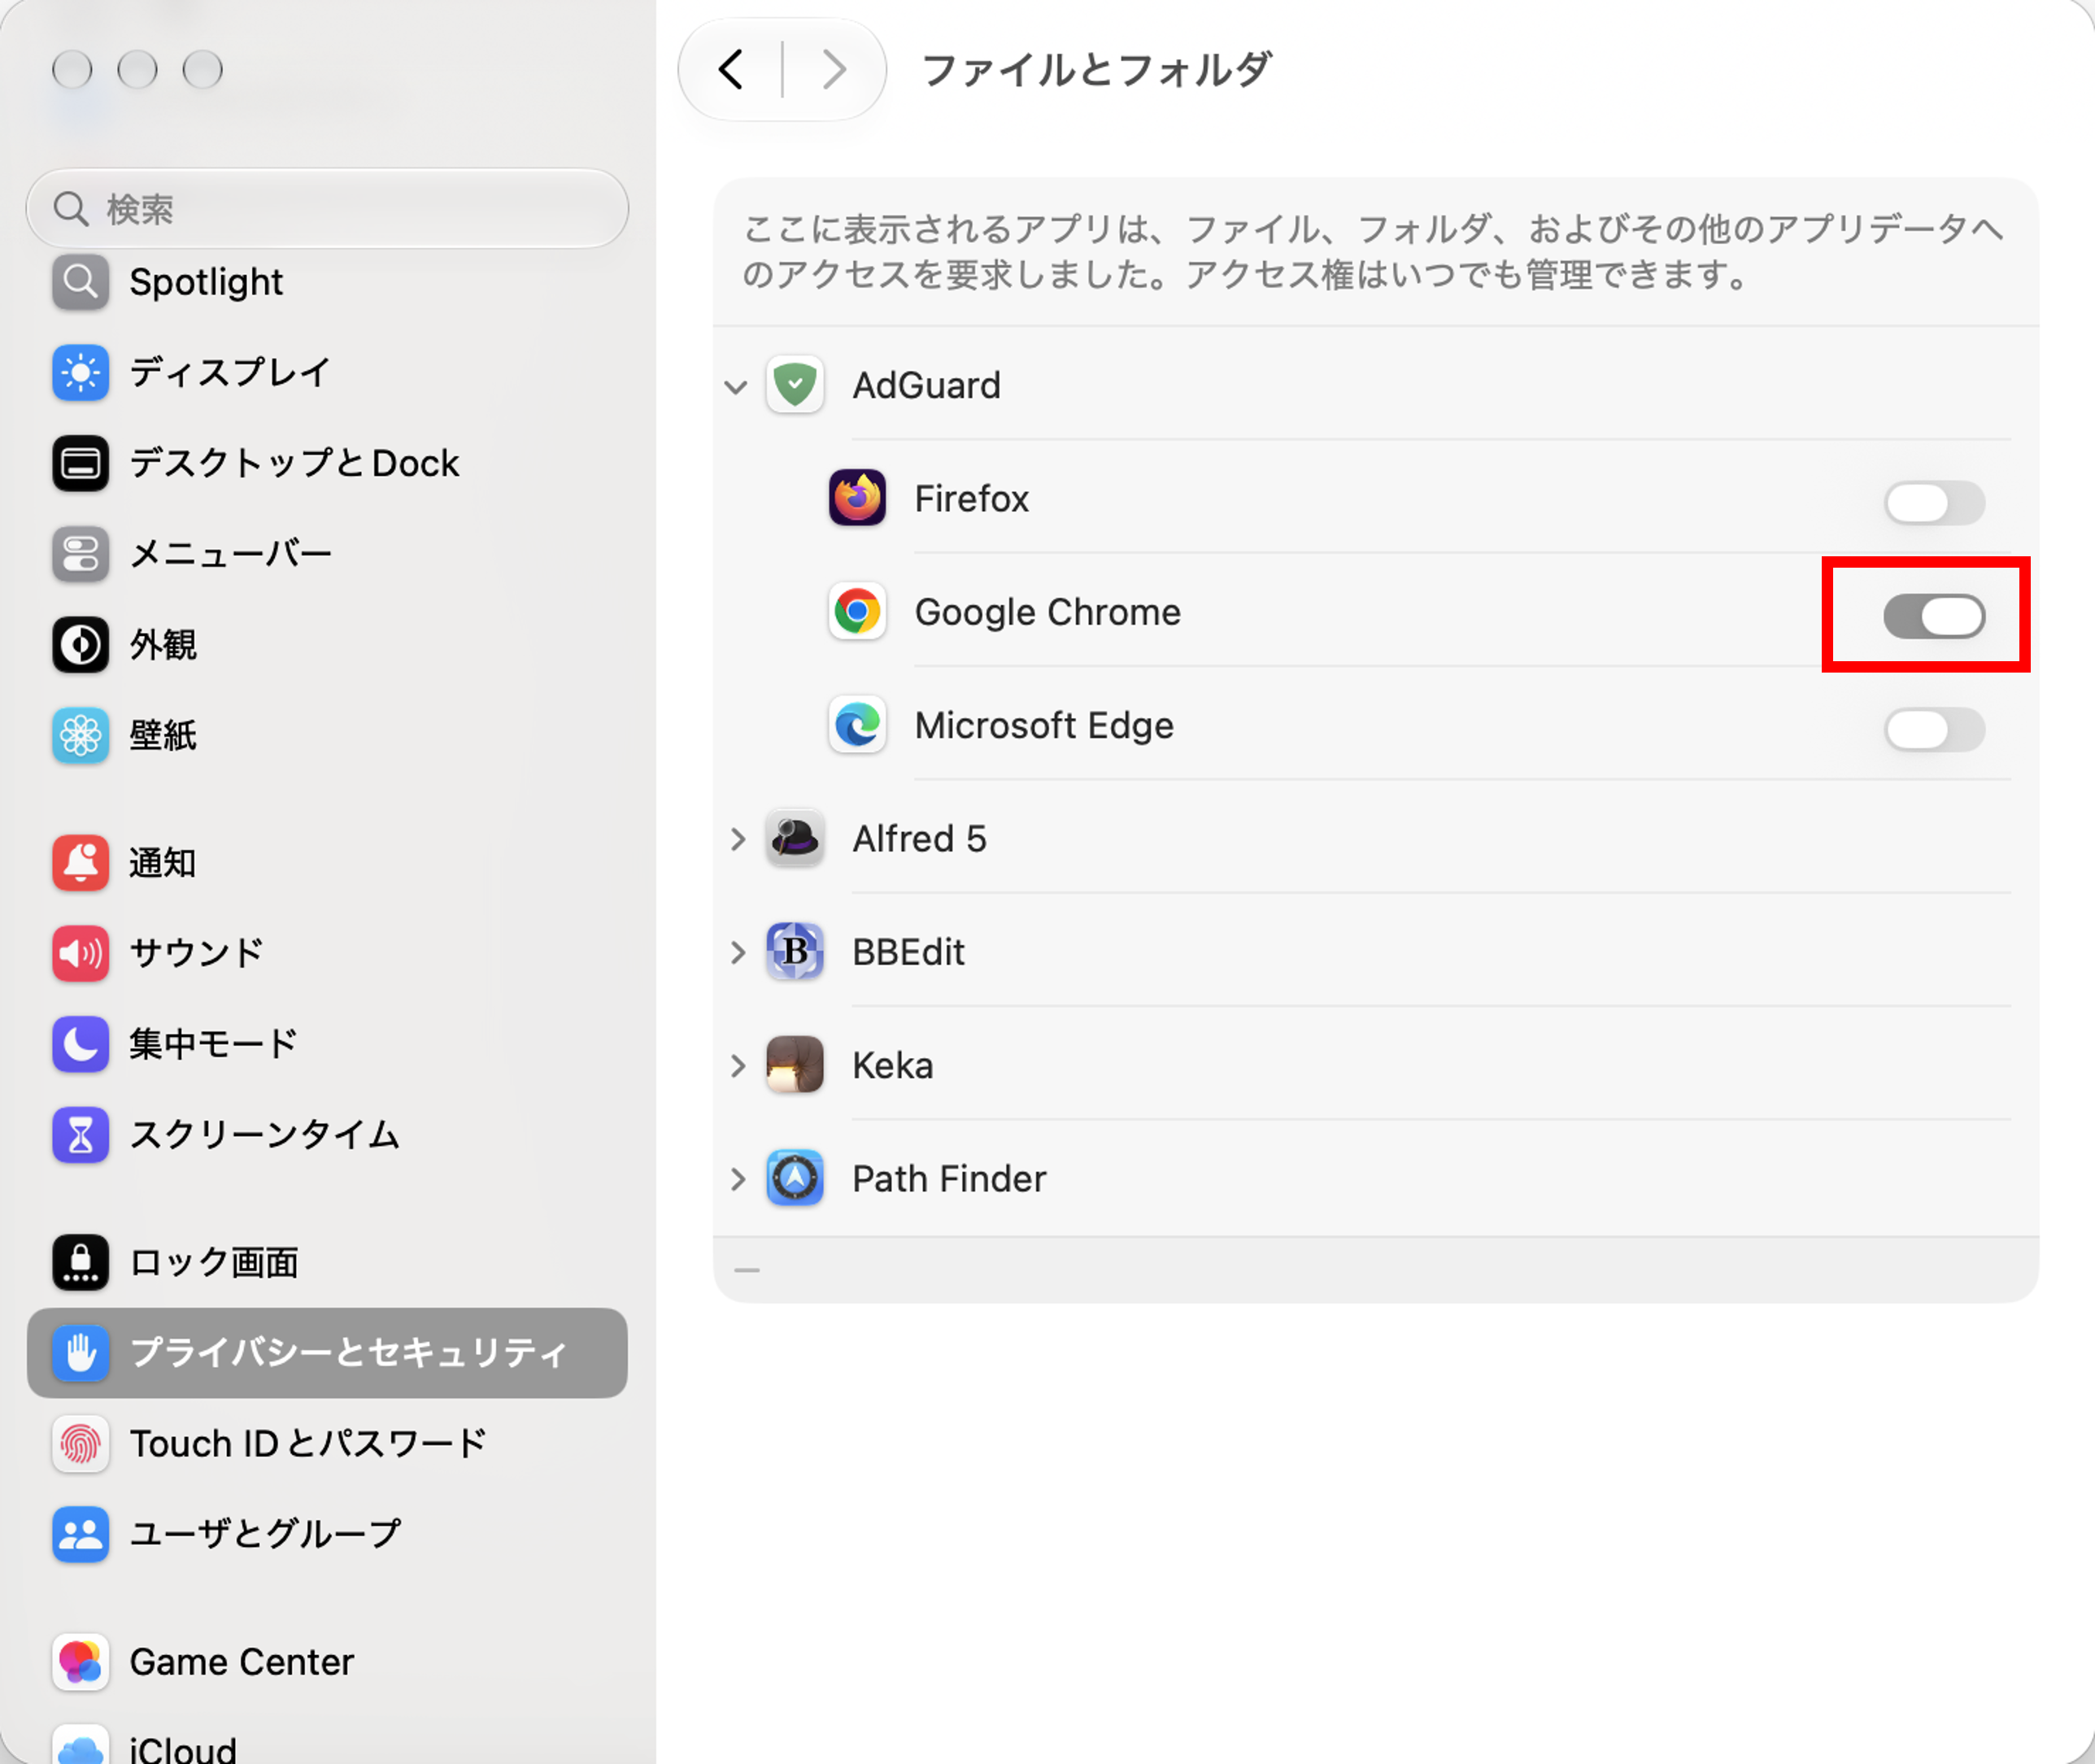Open ディスプレイ settings pane
The image size is (2095, 1764).
(327, 373)
